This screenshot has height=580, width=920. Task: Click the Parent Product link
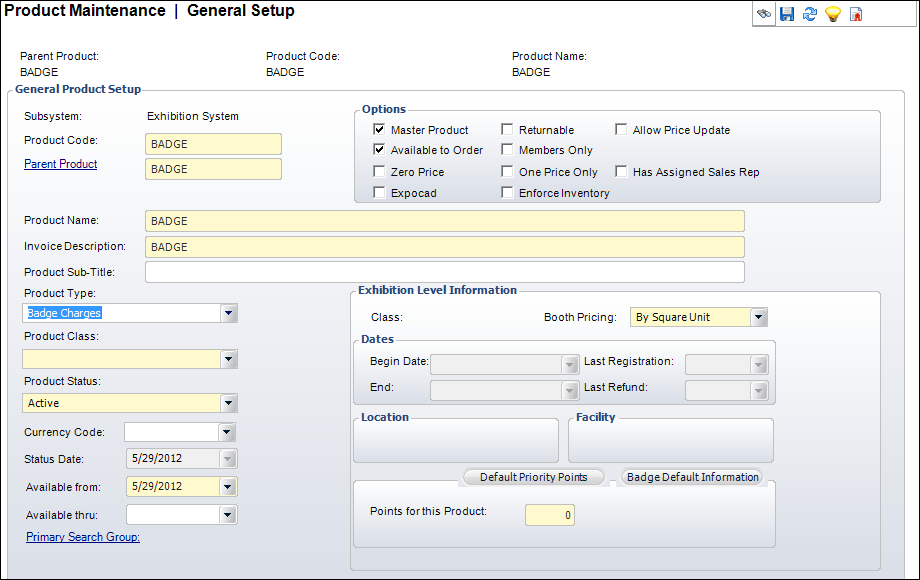[60, 163]
